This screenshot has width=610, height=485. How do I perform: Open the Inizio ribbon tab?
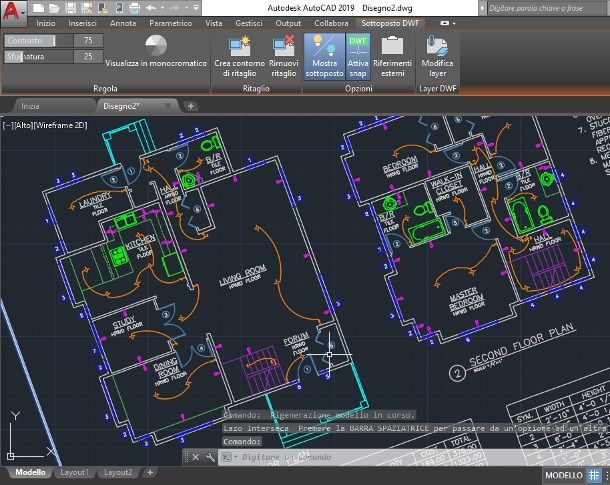click(x=46, y=23)
